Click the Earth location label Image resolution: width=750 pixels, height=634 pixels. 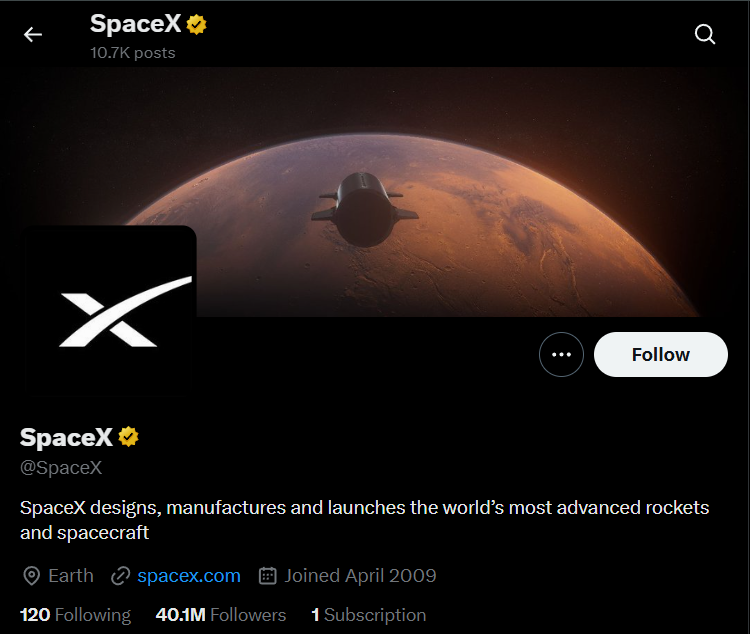pos(71,575)
